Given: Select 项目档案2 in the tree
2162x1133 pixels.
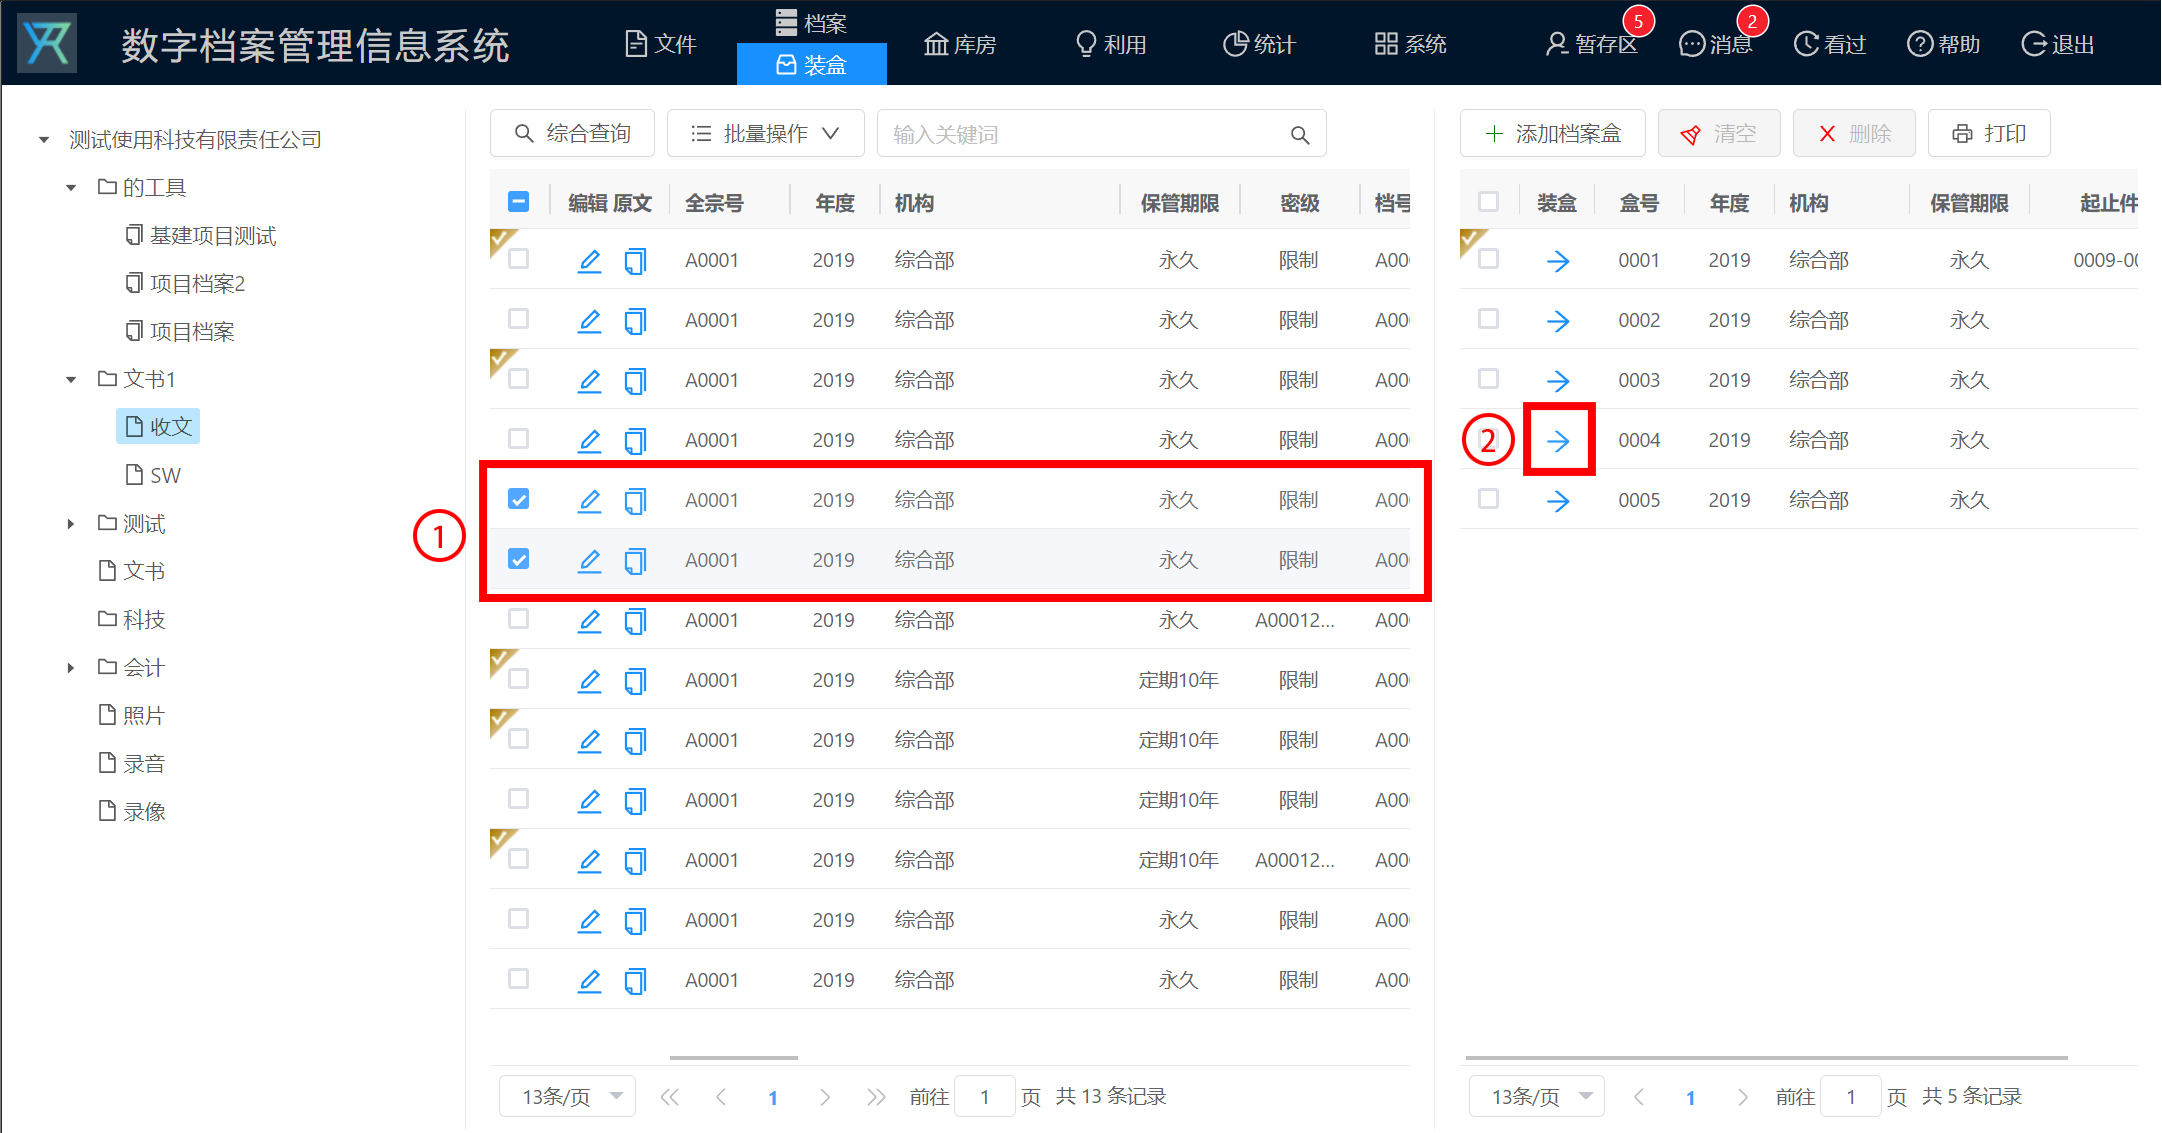Looking at the screenshot, I should tap(186, 284).
